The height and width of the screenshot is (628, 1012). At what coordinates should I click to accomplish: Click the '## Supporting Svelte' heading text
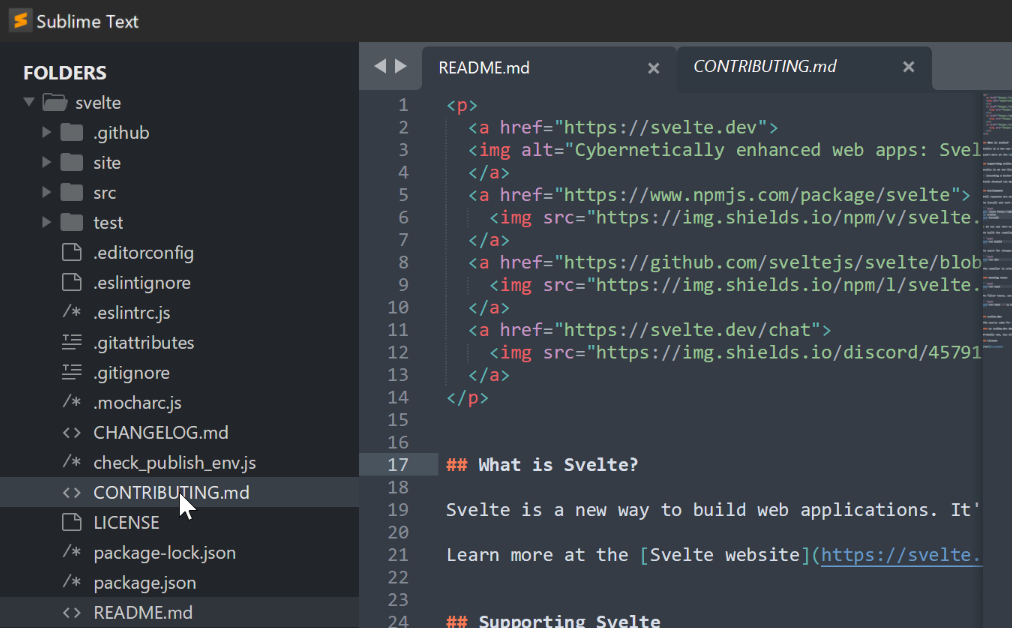[553, 621]
